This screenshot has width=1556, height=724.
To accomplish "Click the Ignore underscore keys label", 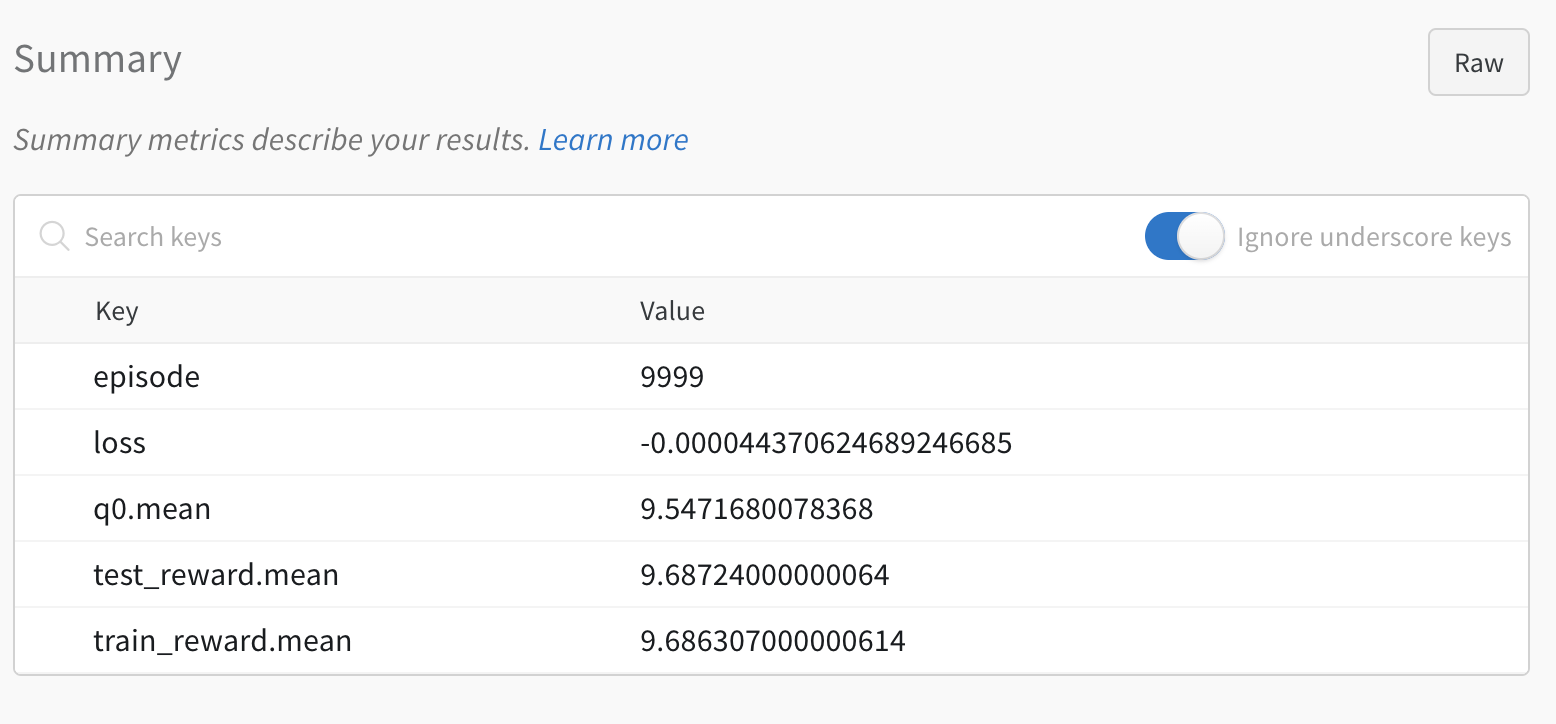I will (1374, 236).
